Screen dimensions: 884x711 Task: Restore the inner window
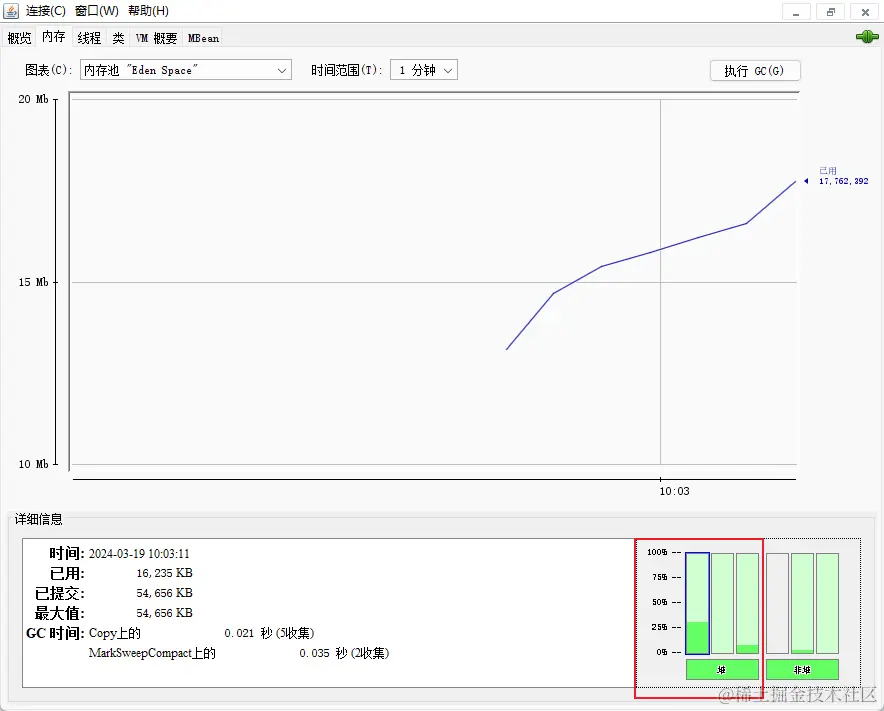[x=830, y=12]
